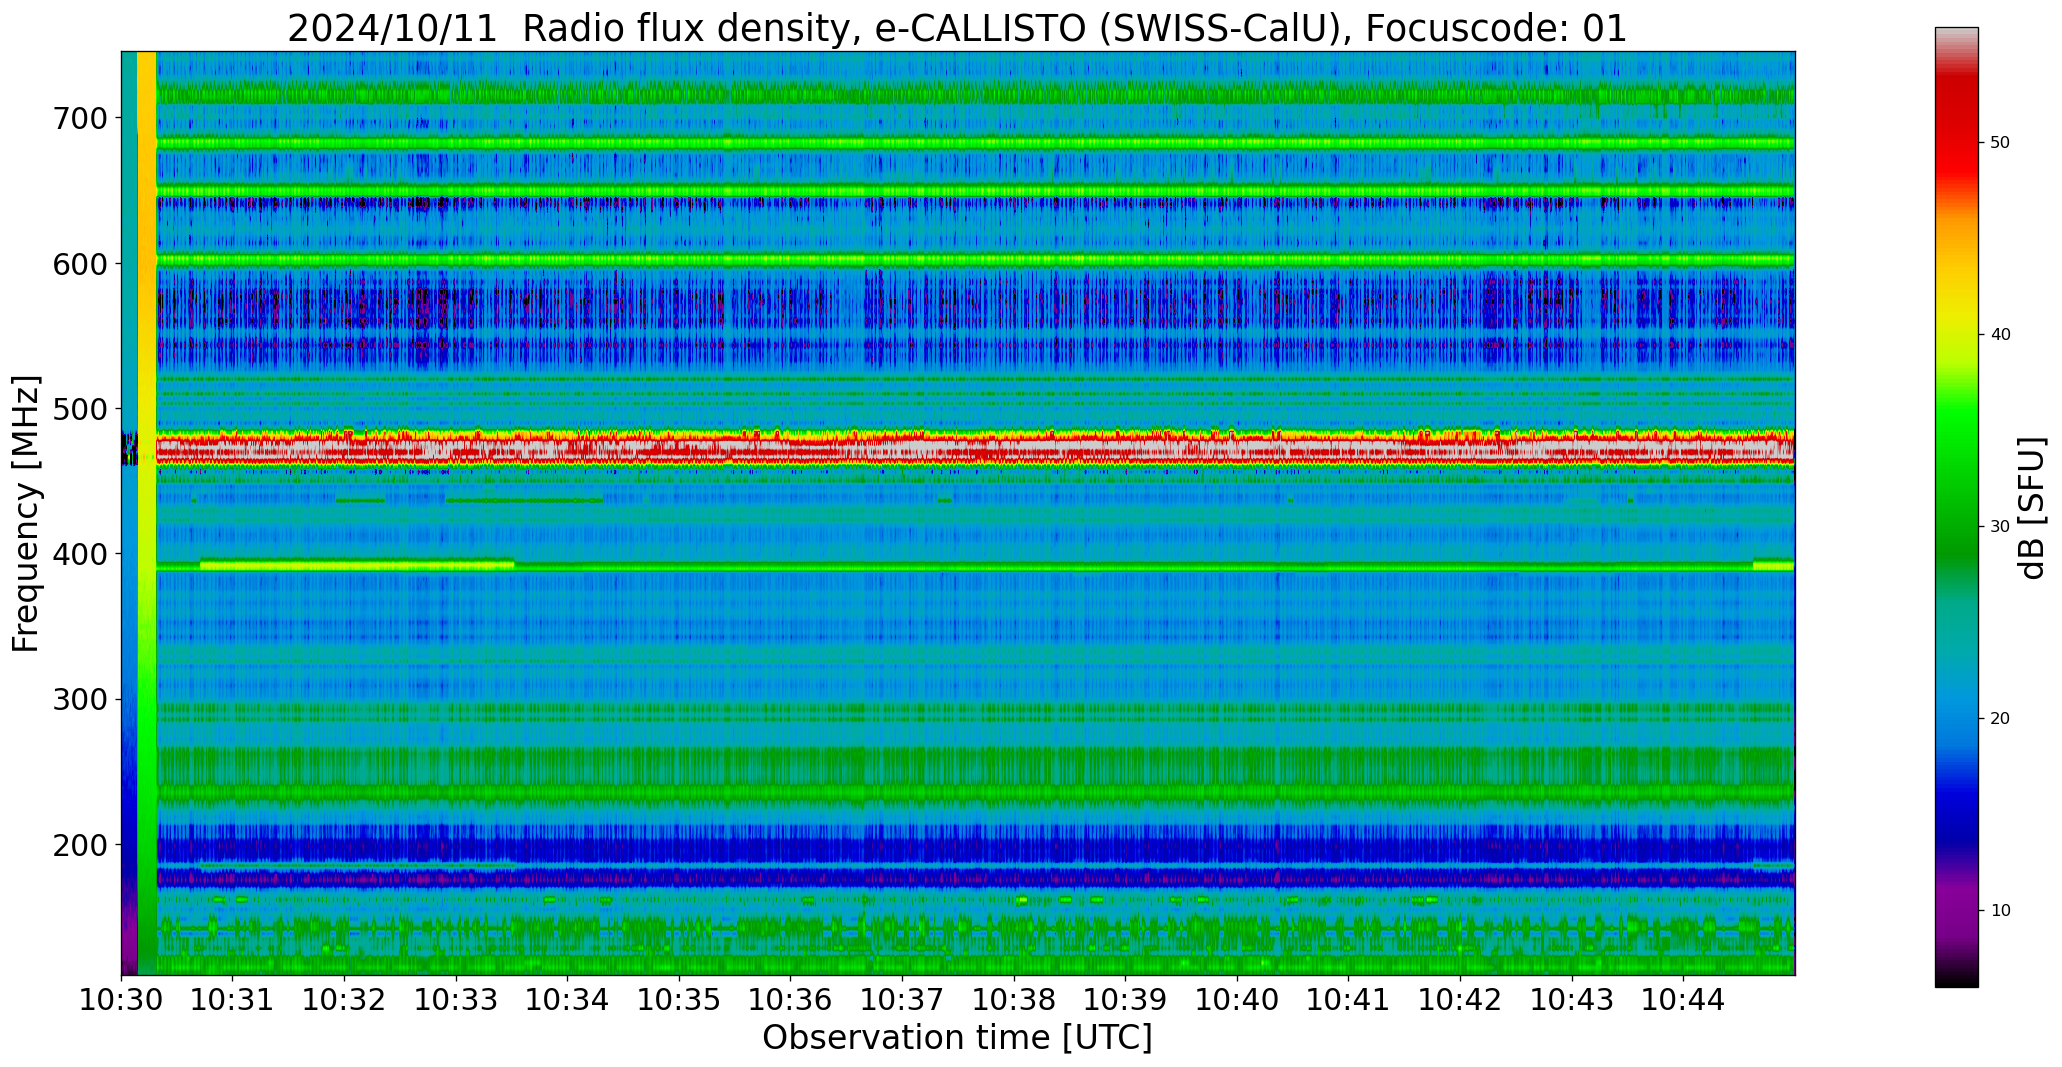Image resolution: width=2062 pixels, height=1067 pixels.
Task: Click the 'Observation time [UTC]' axis label
Action: click(957, 1038)
